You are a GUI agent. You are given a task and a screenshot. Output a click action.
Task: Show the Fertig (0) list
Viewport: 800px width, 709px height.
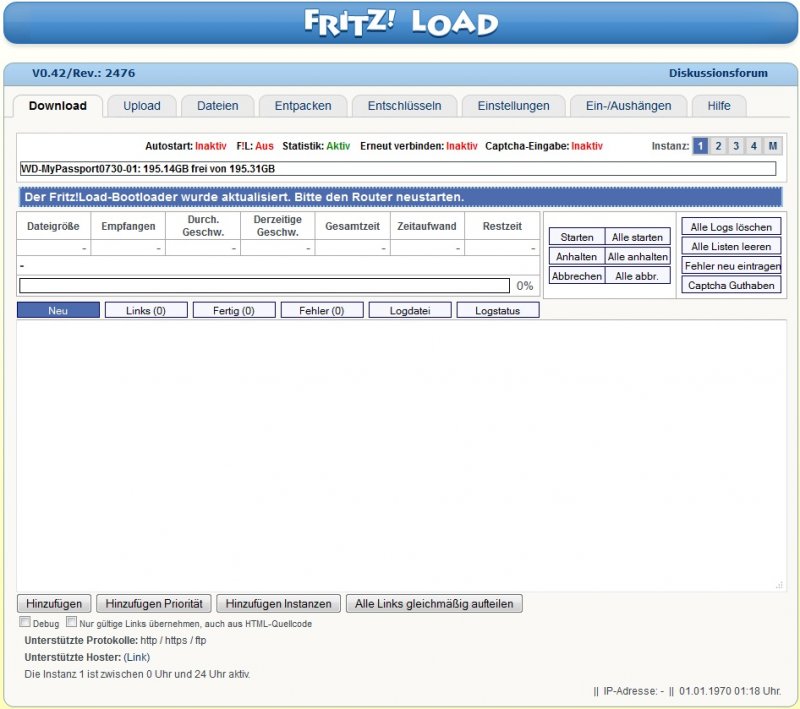pyautogui.click(x=234, y=310)
